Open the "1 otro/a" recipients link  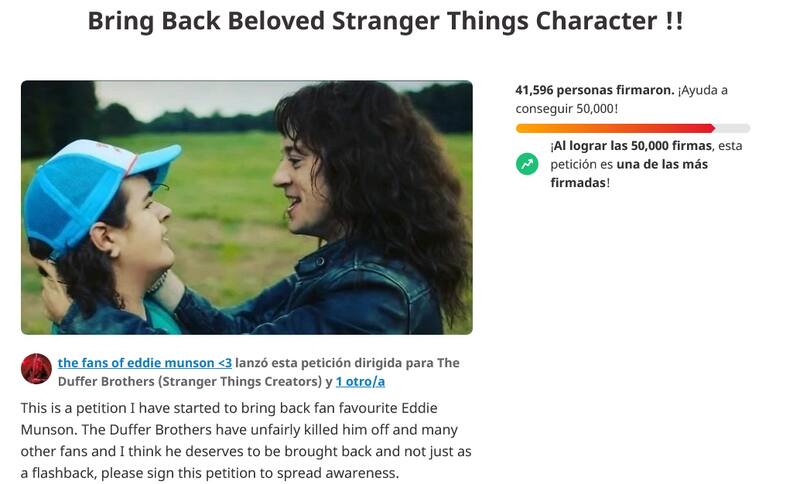point(360,381)
